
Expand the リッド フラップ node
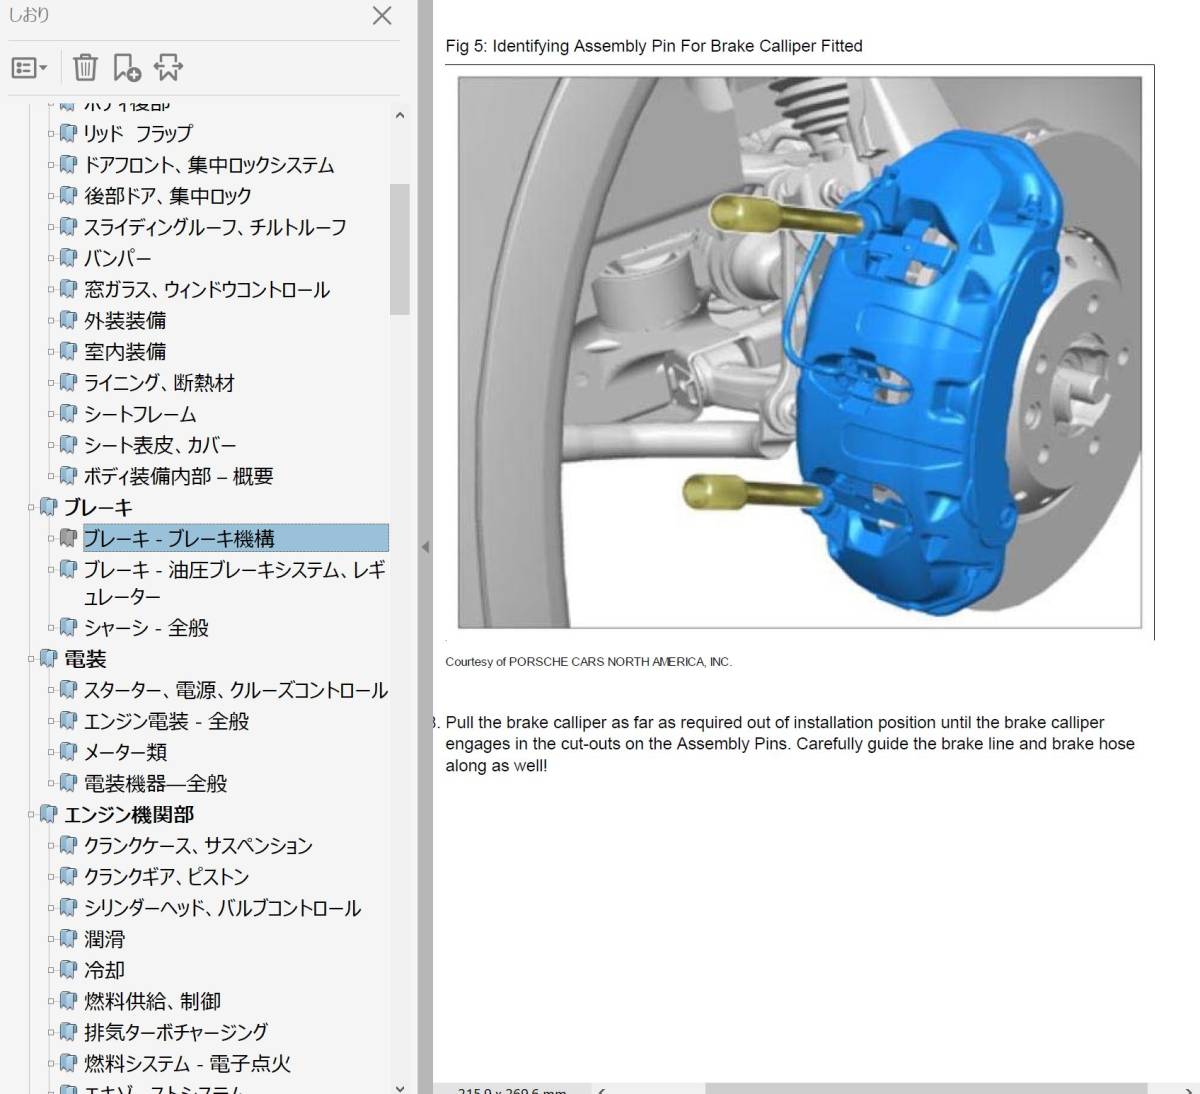pyautogui.click(x=51, y=134)
